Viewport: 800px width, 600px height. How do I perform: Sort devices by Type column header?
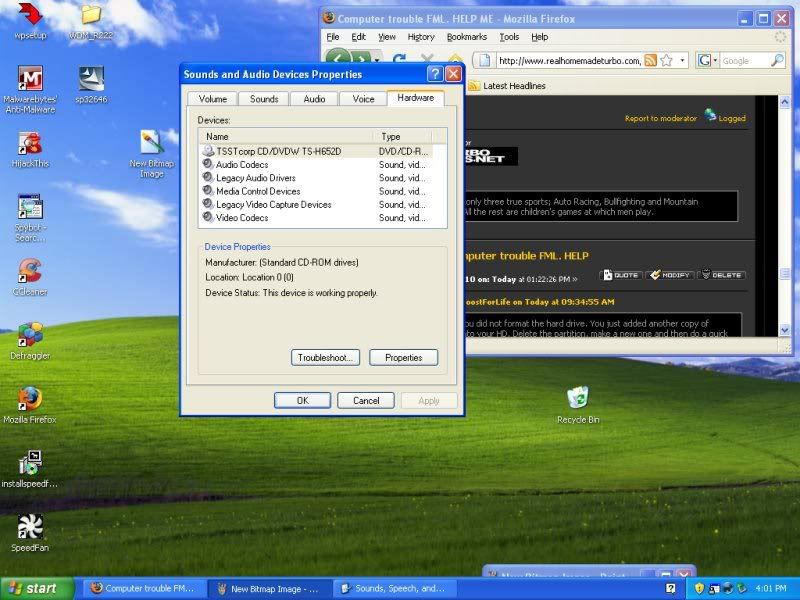[403, 137]
